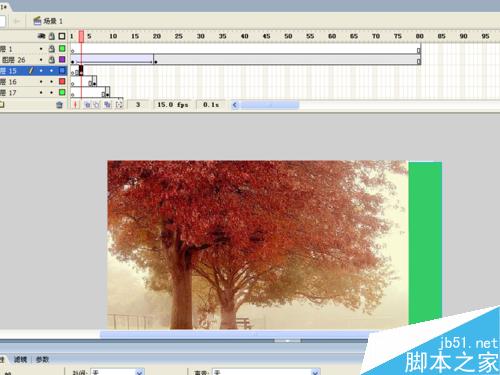Image resolution: width=500 pixels, height=375 pixels.
Task: Click the elapsed time 0.1s
Action: tap(211, 105)
